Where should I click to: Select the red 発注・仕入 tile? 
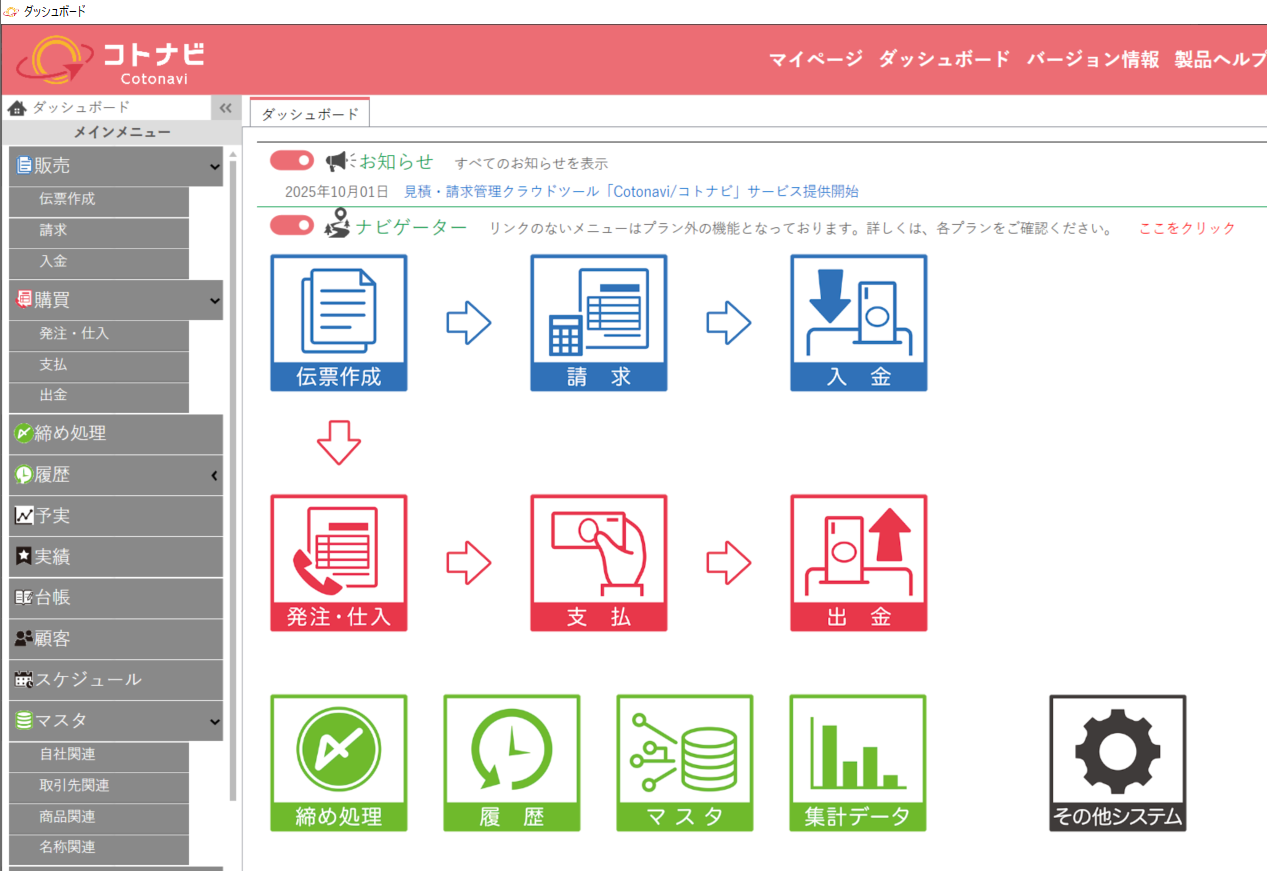pos(338,562)
